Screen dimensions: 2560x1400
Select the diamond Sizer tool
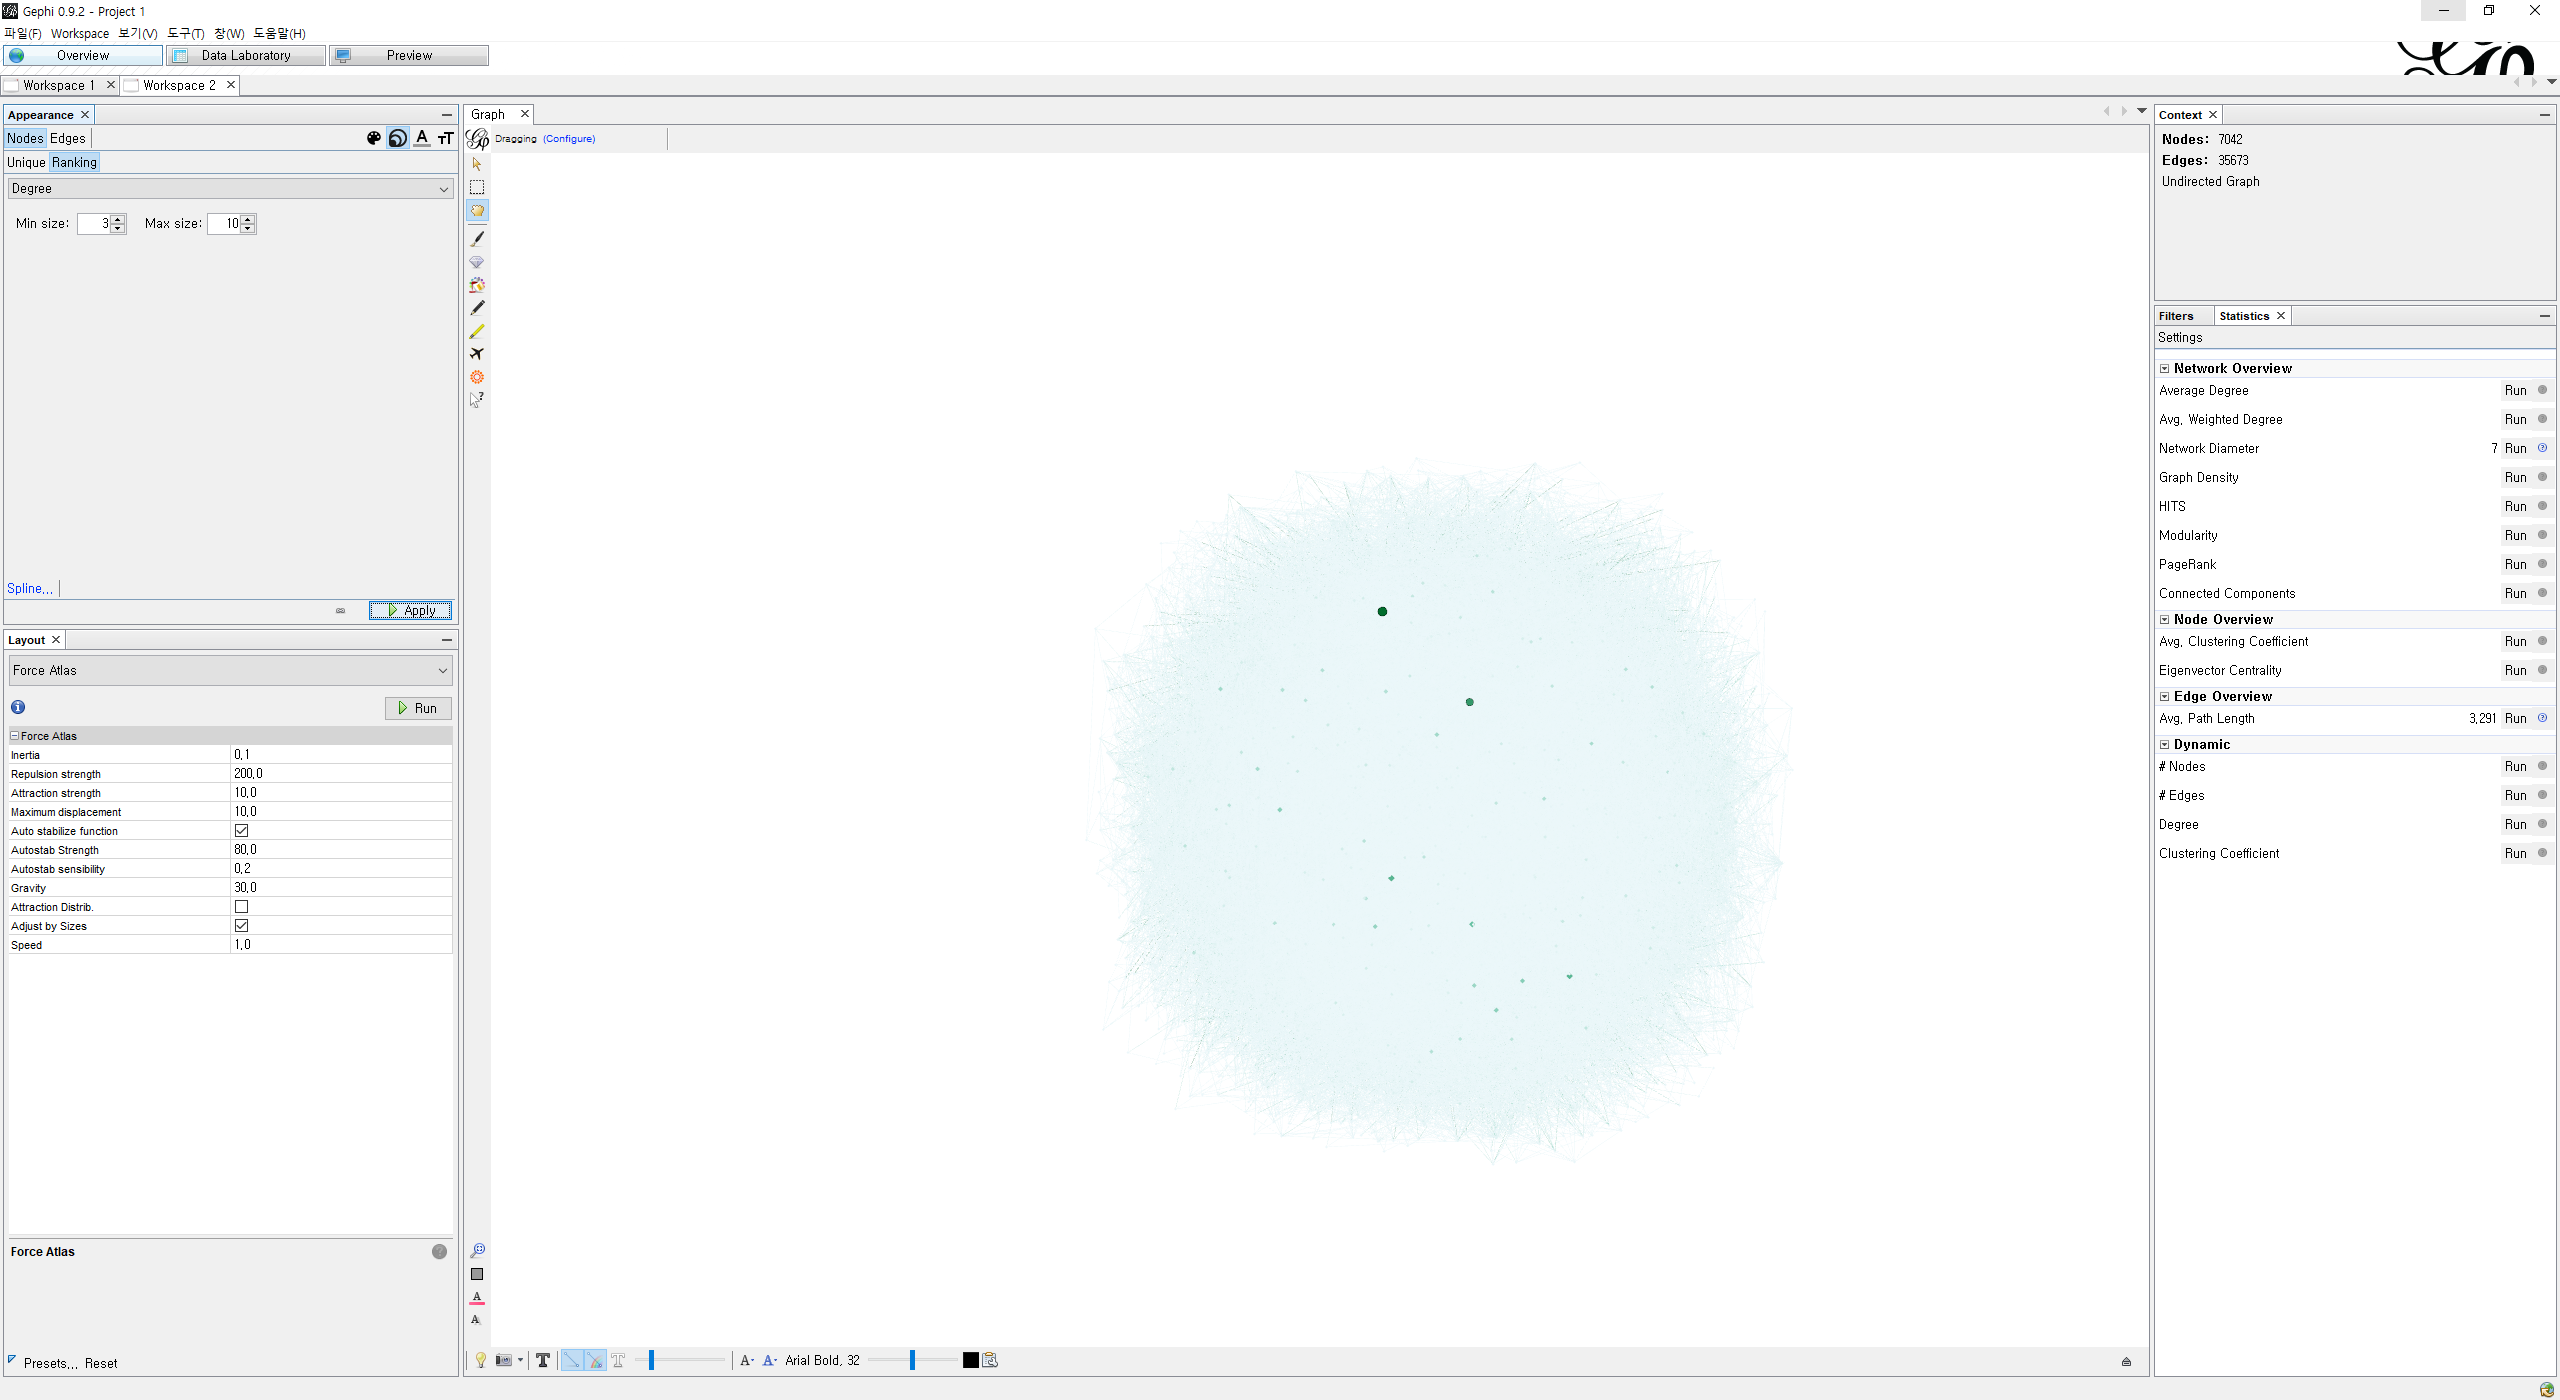[477, 262]
